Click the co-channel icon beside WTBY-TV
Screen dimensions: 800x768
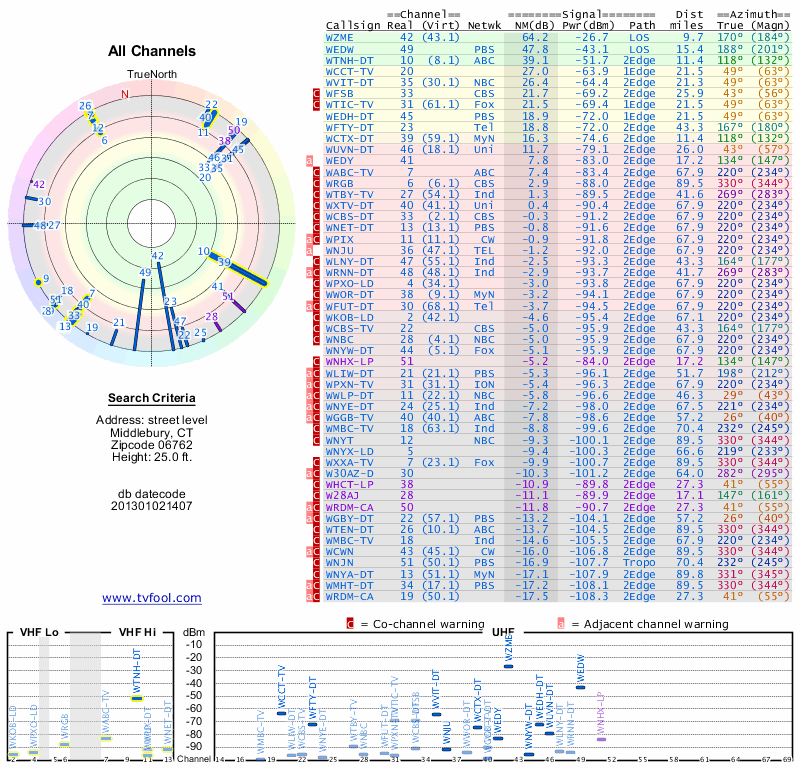[316, 194]
